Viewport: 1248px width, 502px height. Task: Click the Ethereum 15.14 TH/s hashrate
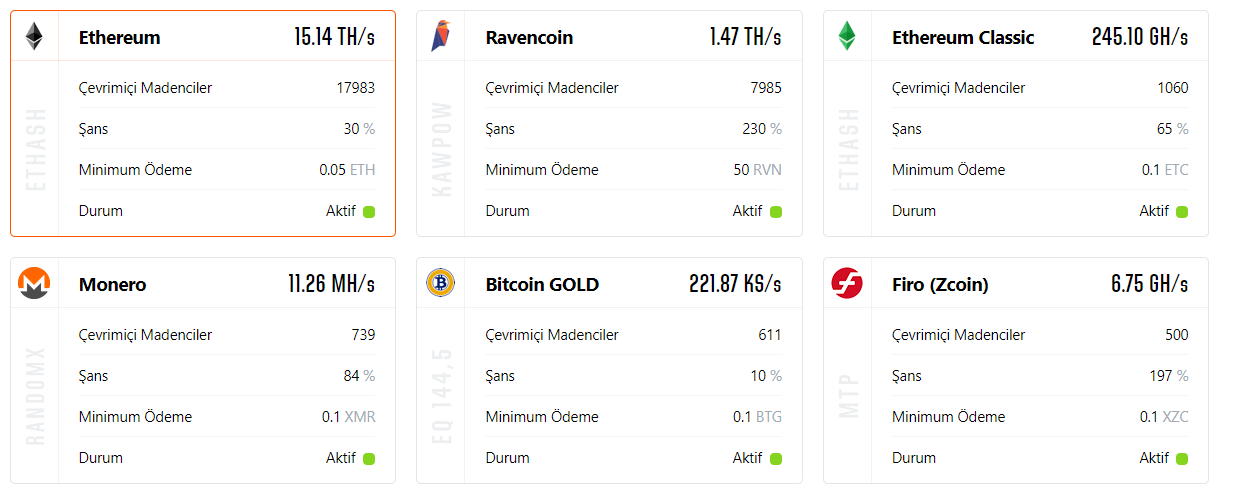(334, 38)
